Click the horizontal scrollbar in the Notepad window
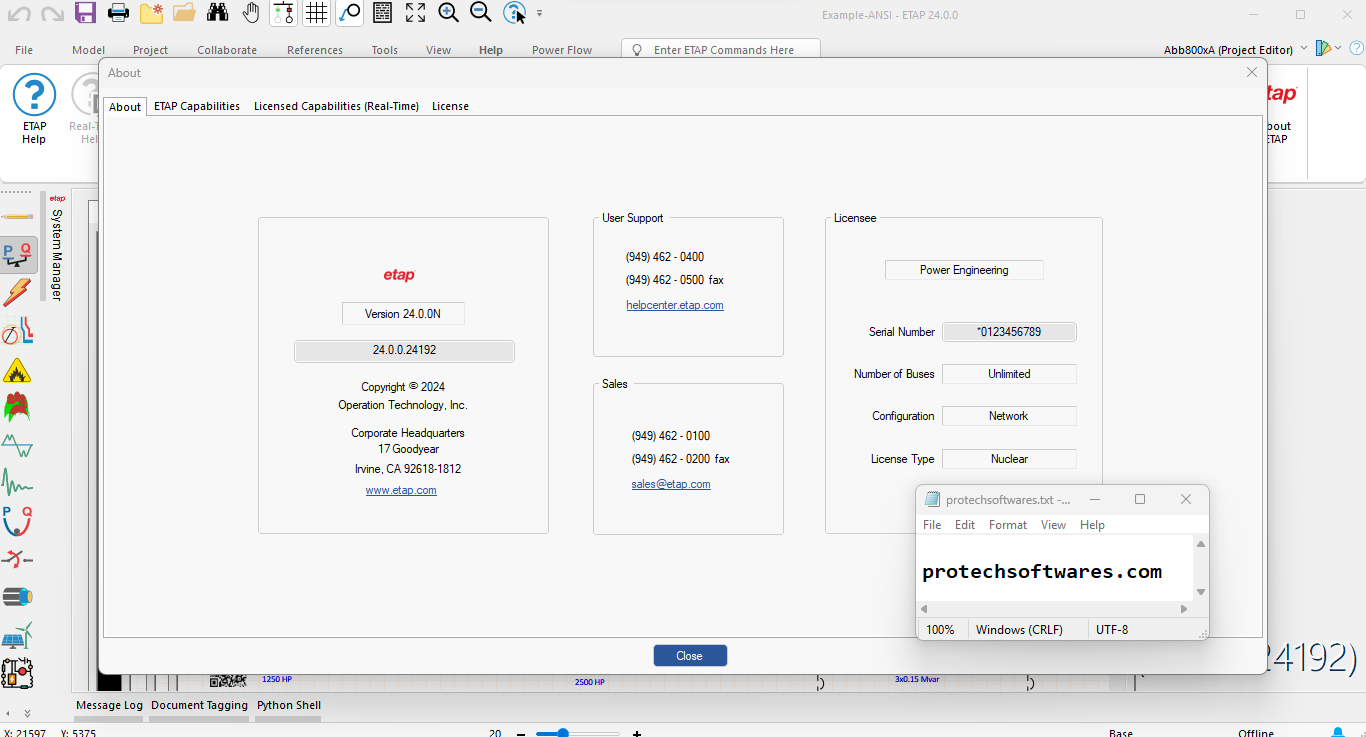 (1055, 608)
